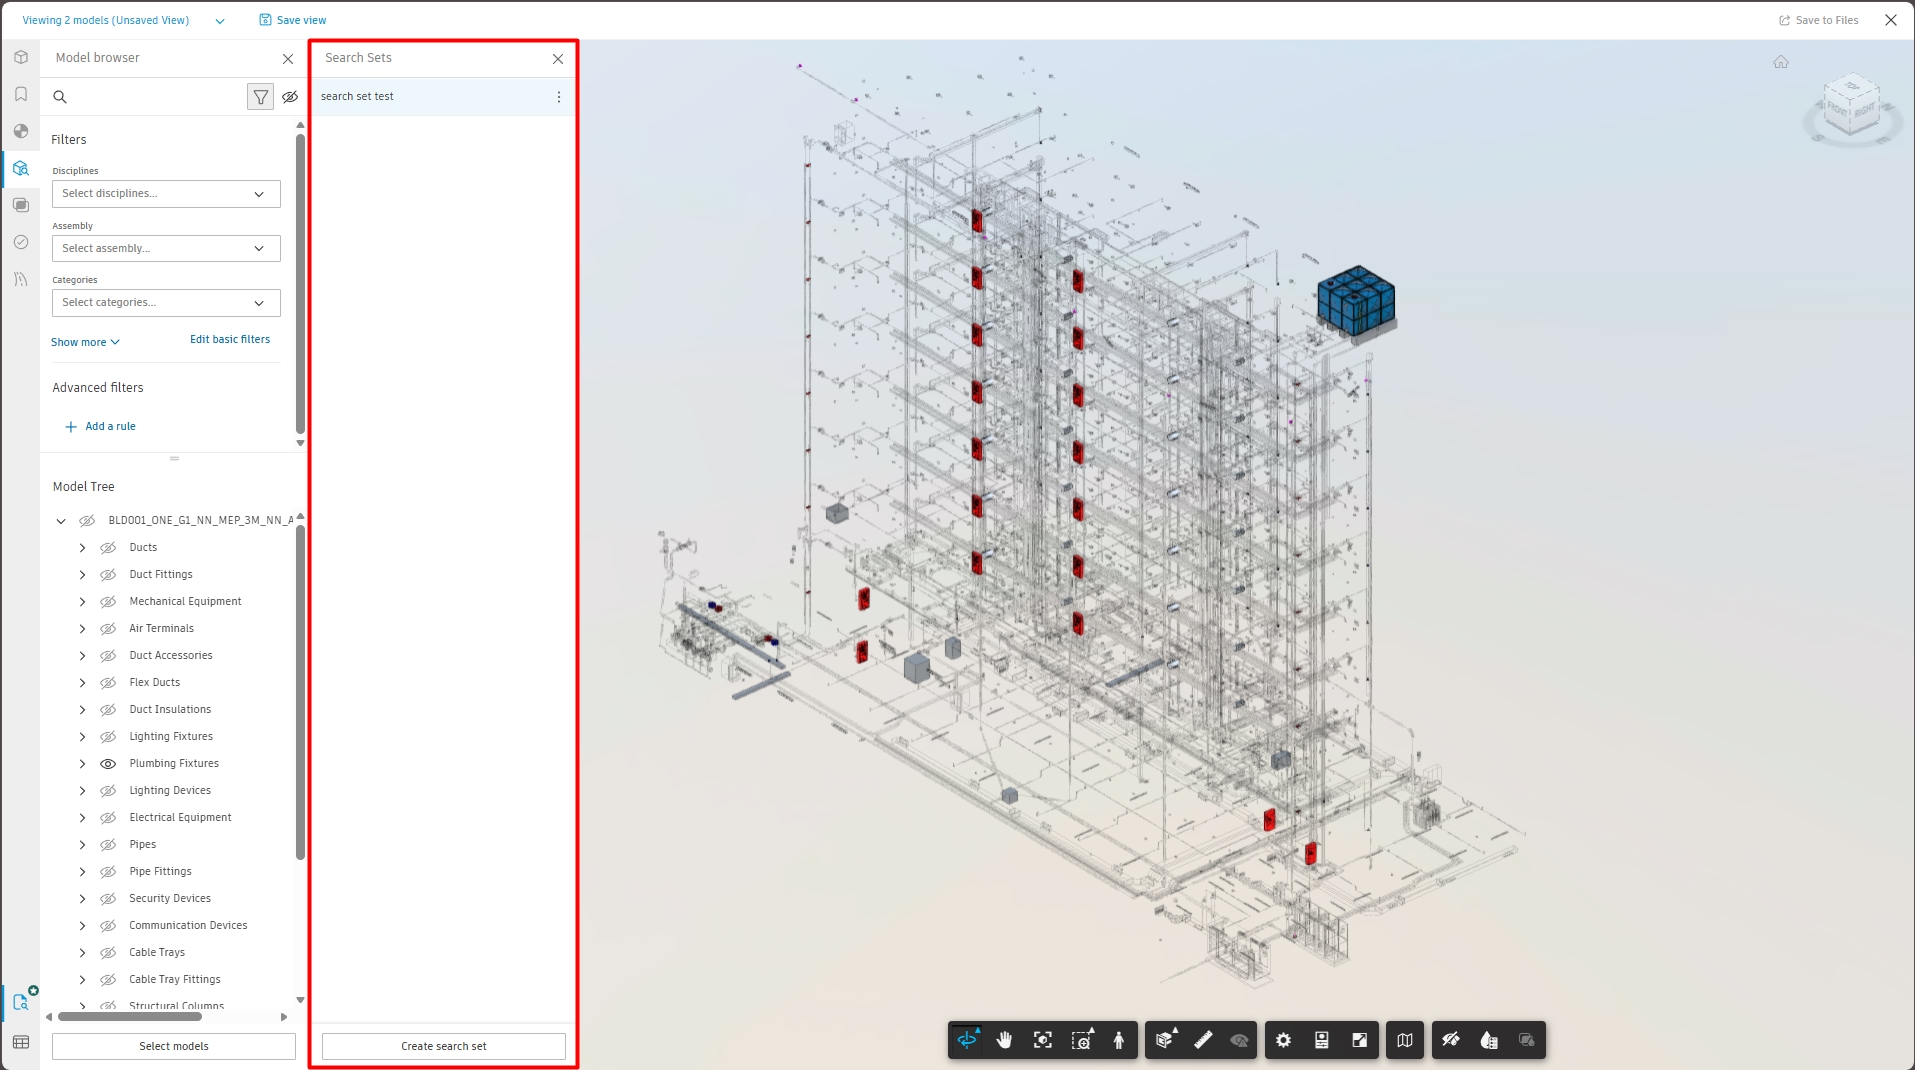Activate the First Person walk tool
The height and width of the screenshot is (1070, 1915).
coord(1119,1040)
